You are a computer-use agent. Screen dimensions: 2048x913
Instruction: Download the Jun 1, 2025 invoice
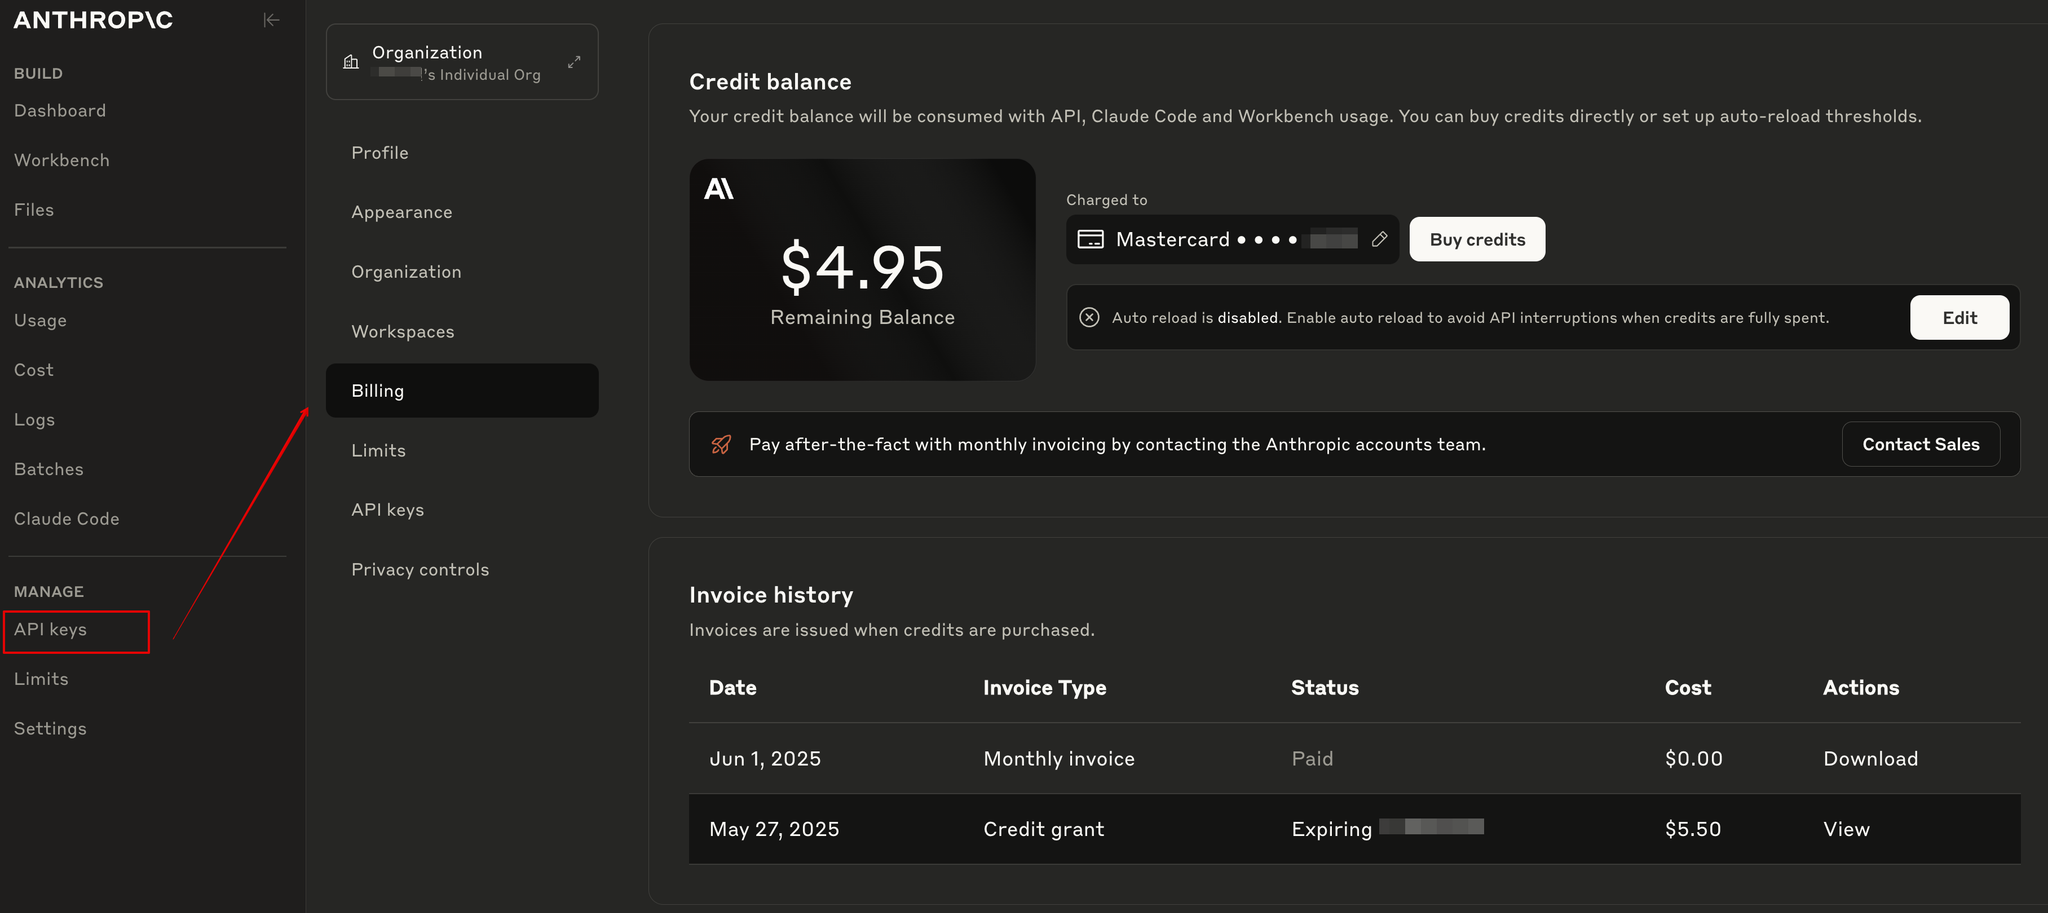click(1870, 759)
